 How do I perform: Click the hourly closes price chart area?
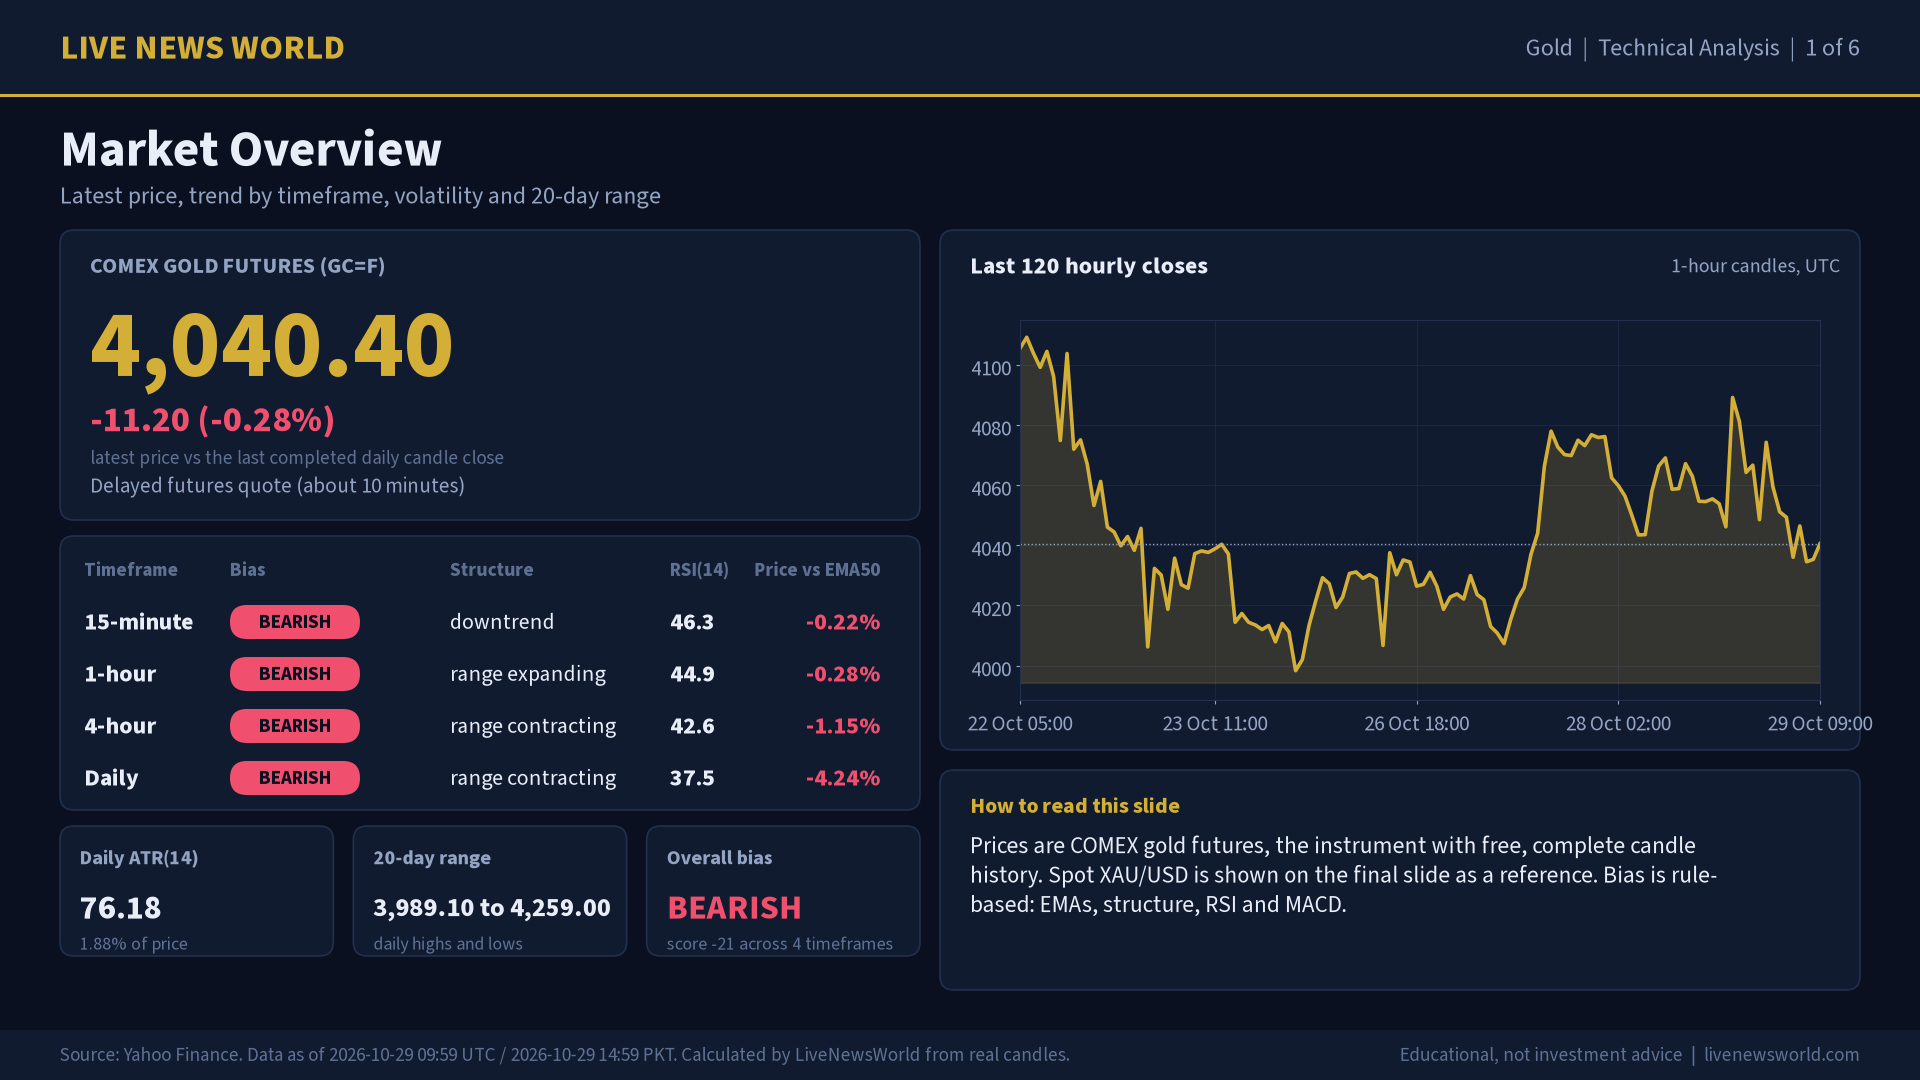click(1420, 510)
